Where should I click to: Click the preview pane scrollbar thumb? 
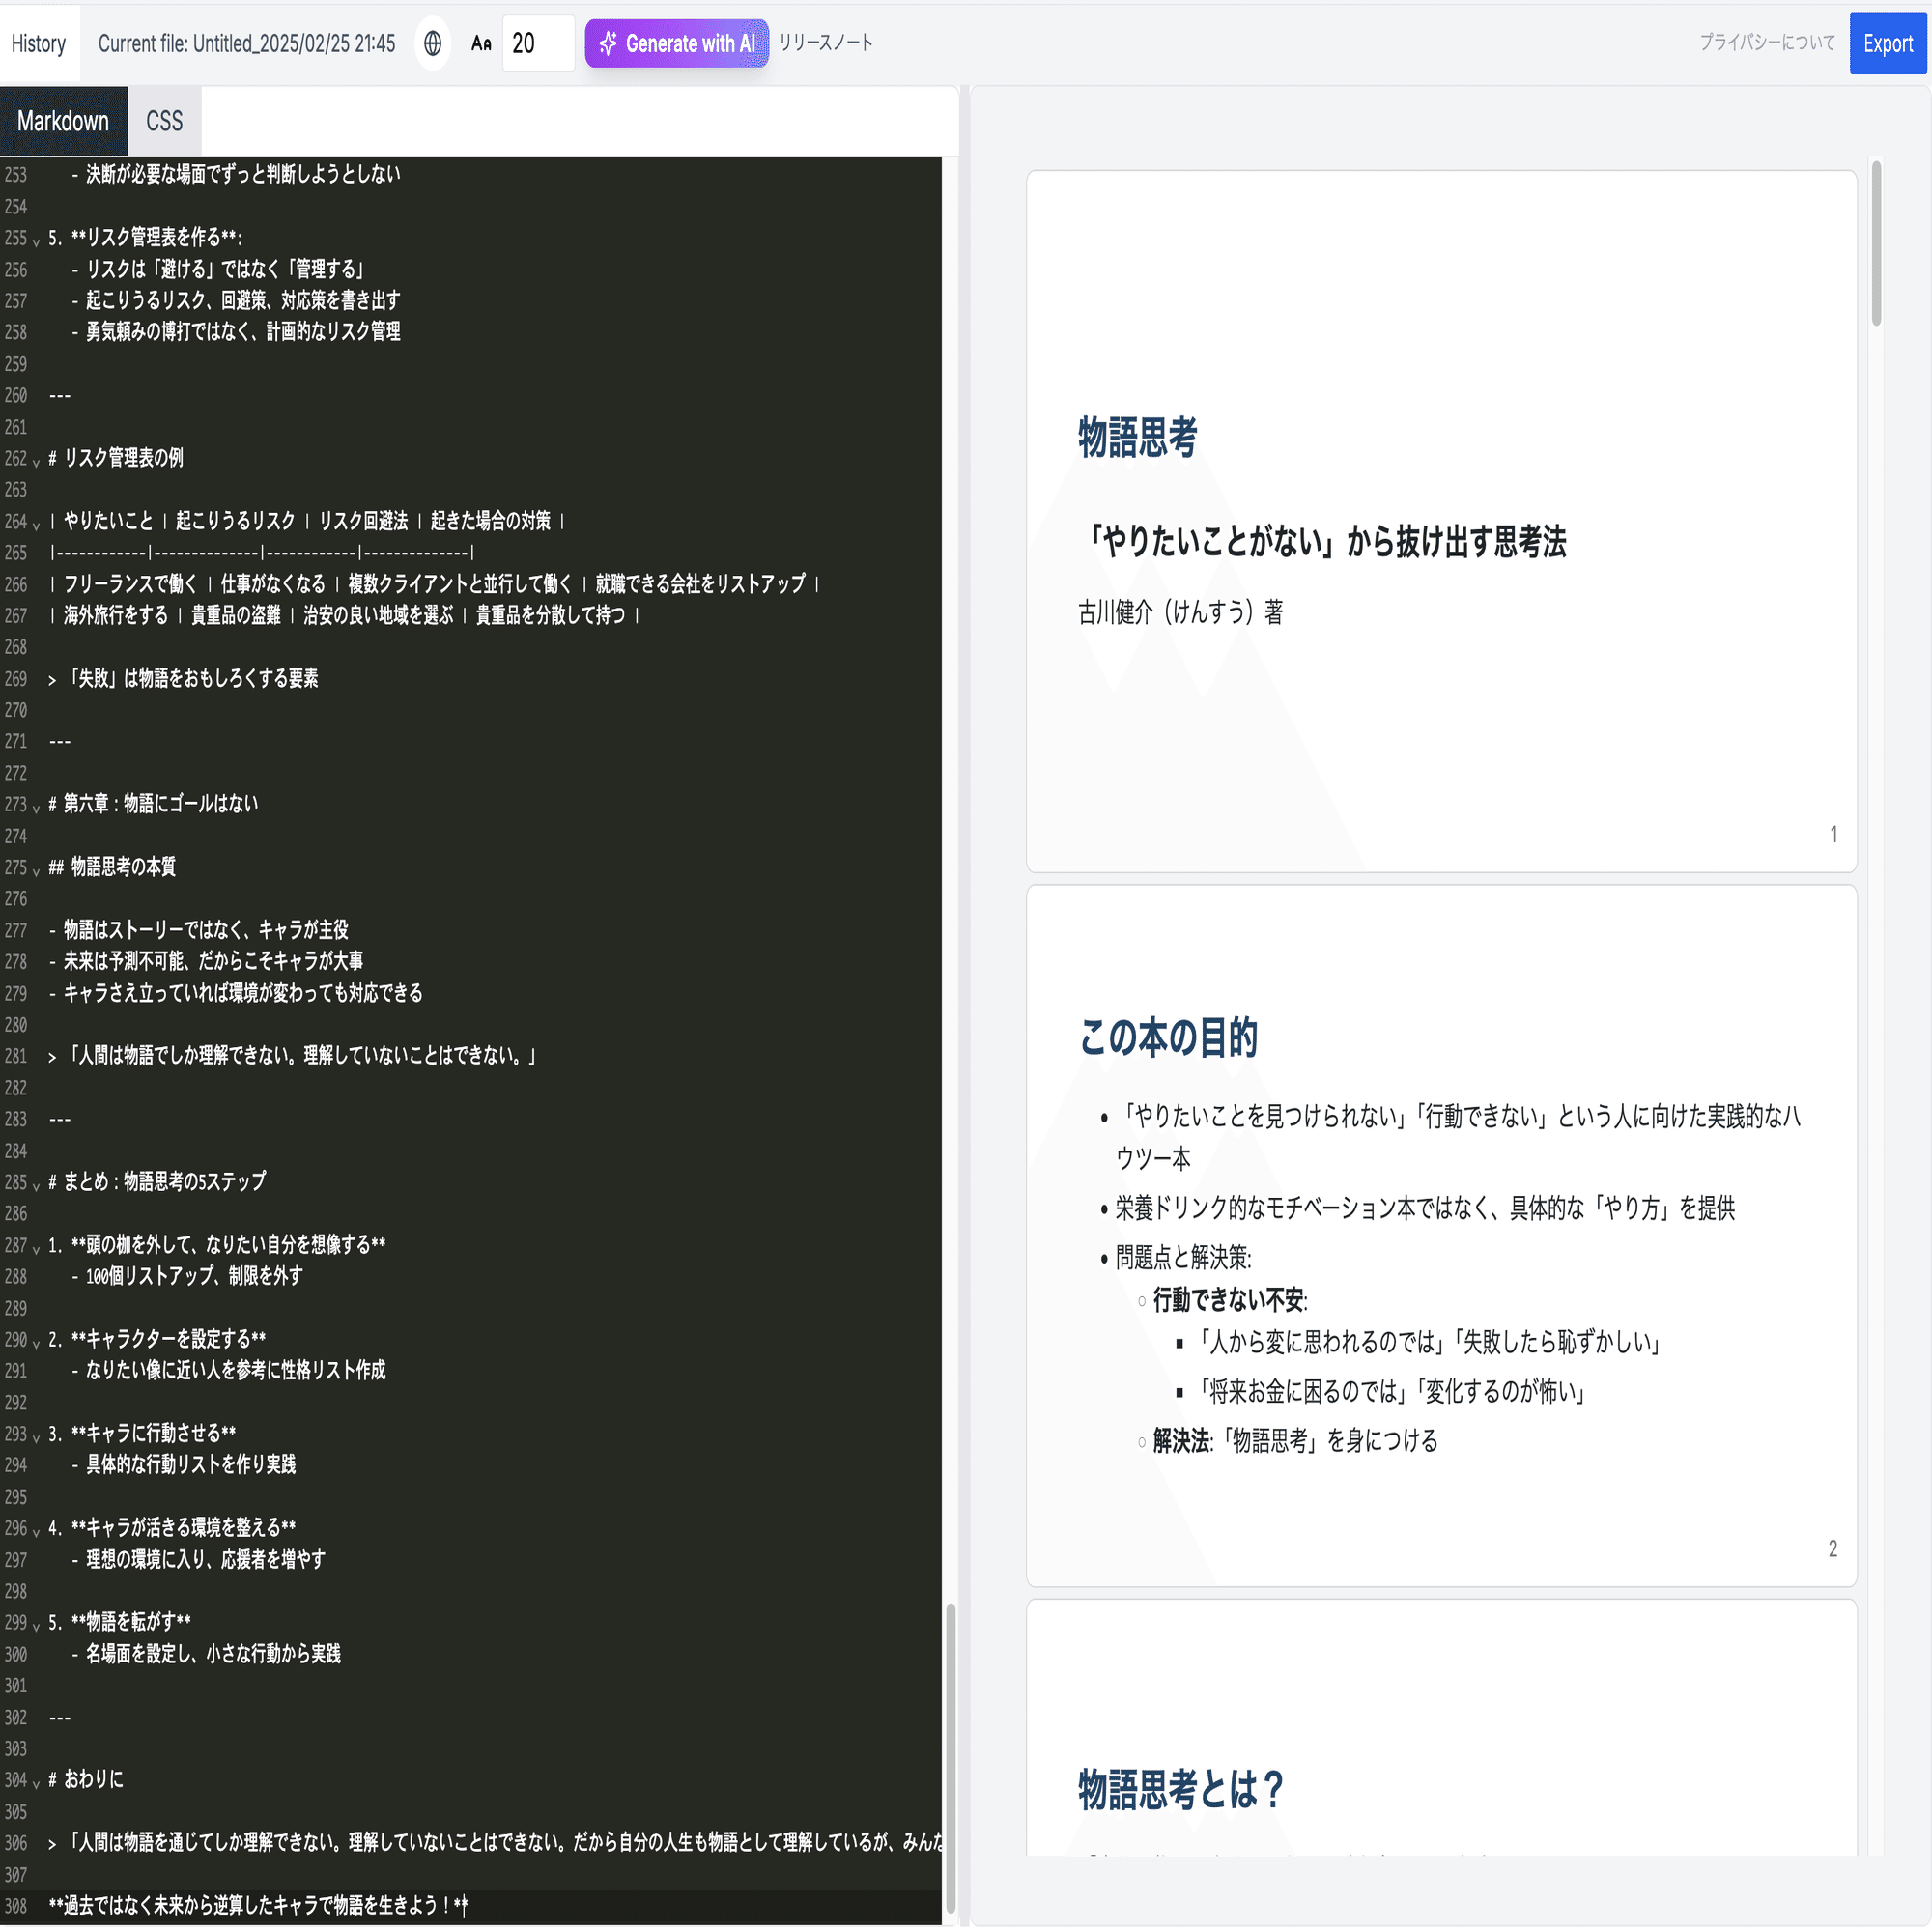[x=1876, y=243]
